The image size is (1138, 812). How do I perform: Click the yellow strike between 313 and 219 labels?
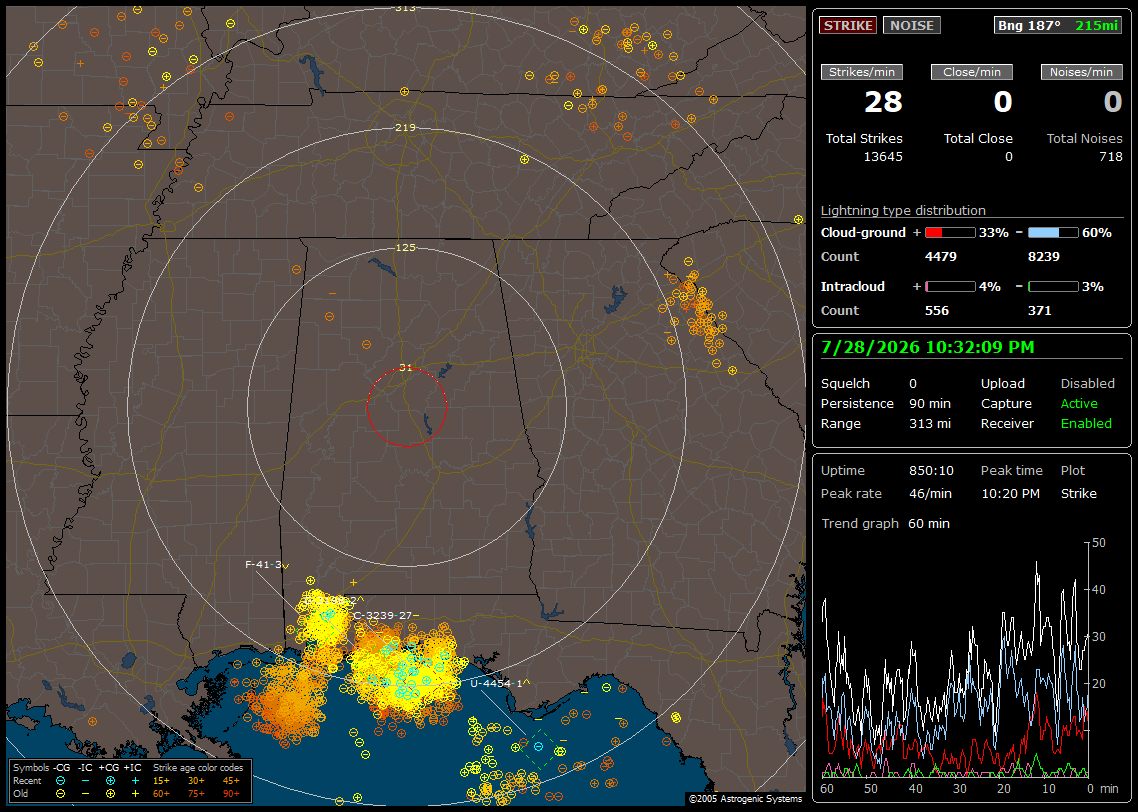tap(404, 91)
